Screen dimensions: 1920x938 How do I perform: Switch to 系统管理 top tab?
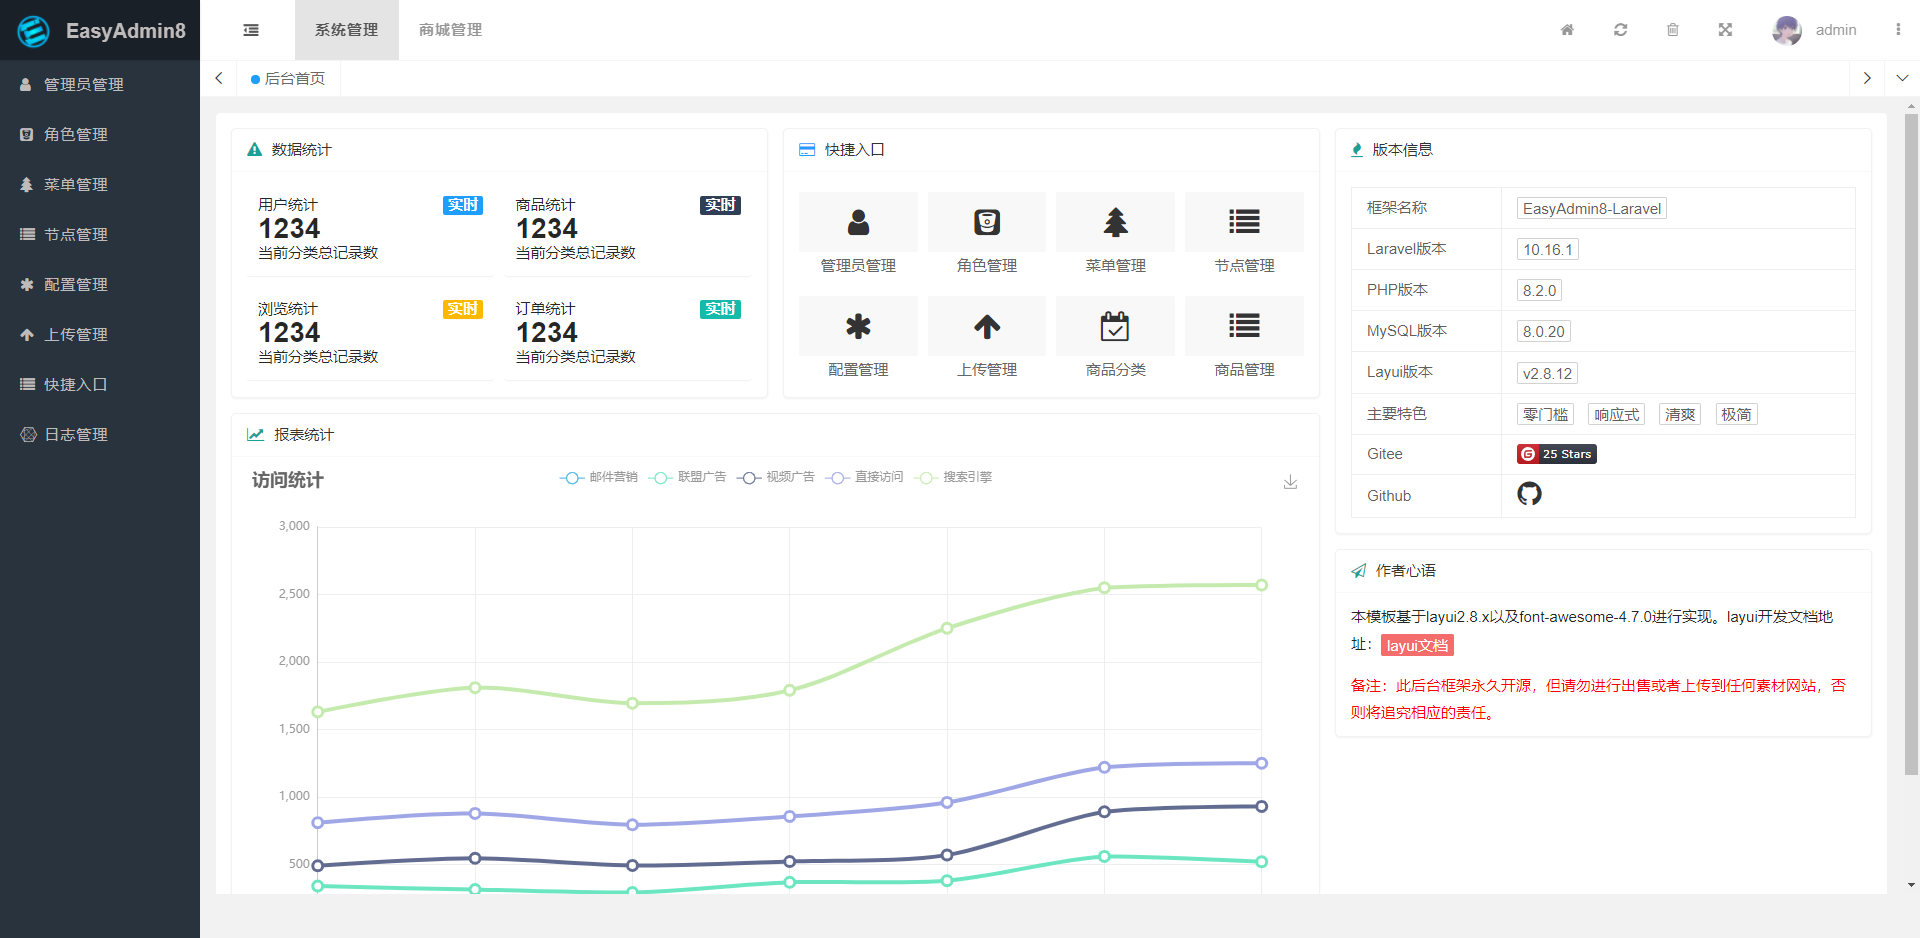click(347, 30)
